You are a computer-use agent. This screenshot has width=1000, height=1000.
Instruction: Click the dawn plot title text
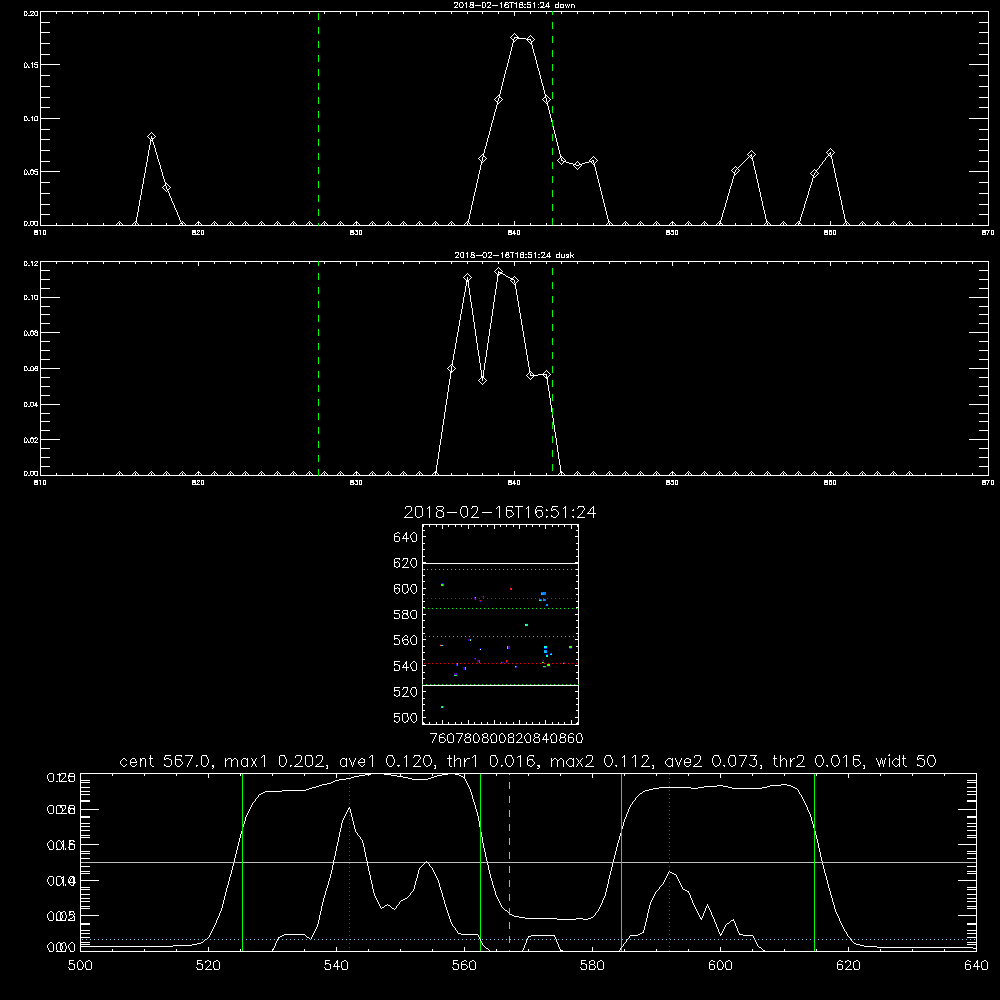click(x=514, y=4)
